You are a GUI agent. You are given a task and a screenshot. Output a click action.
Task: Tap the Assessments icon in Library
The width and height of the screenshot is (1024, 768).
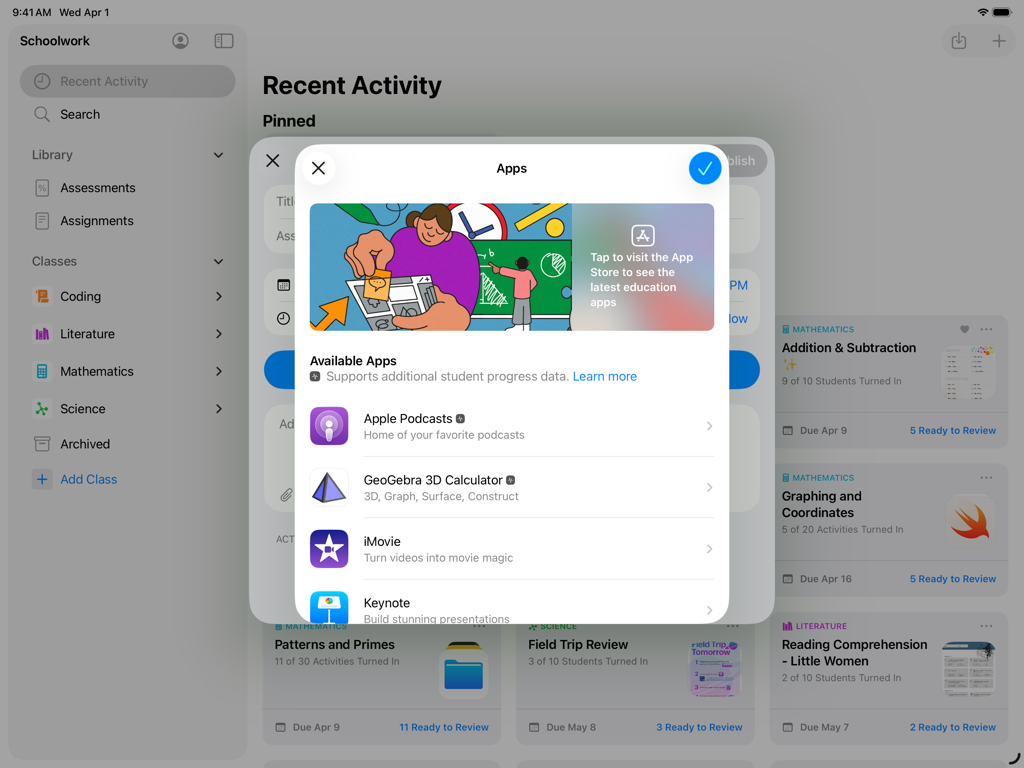(42, 187)
